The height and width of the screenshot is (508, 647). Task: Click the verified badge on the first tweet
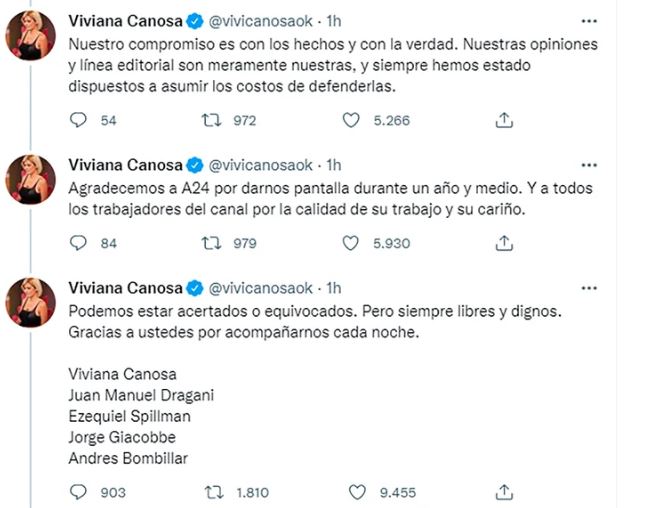194,21
